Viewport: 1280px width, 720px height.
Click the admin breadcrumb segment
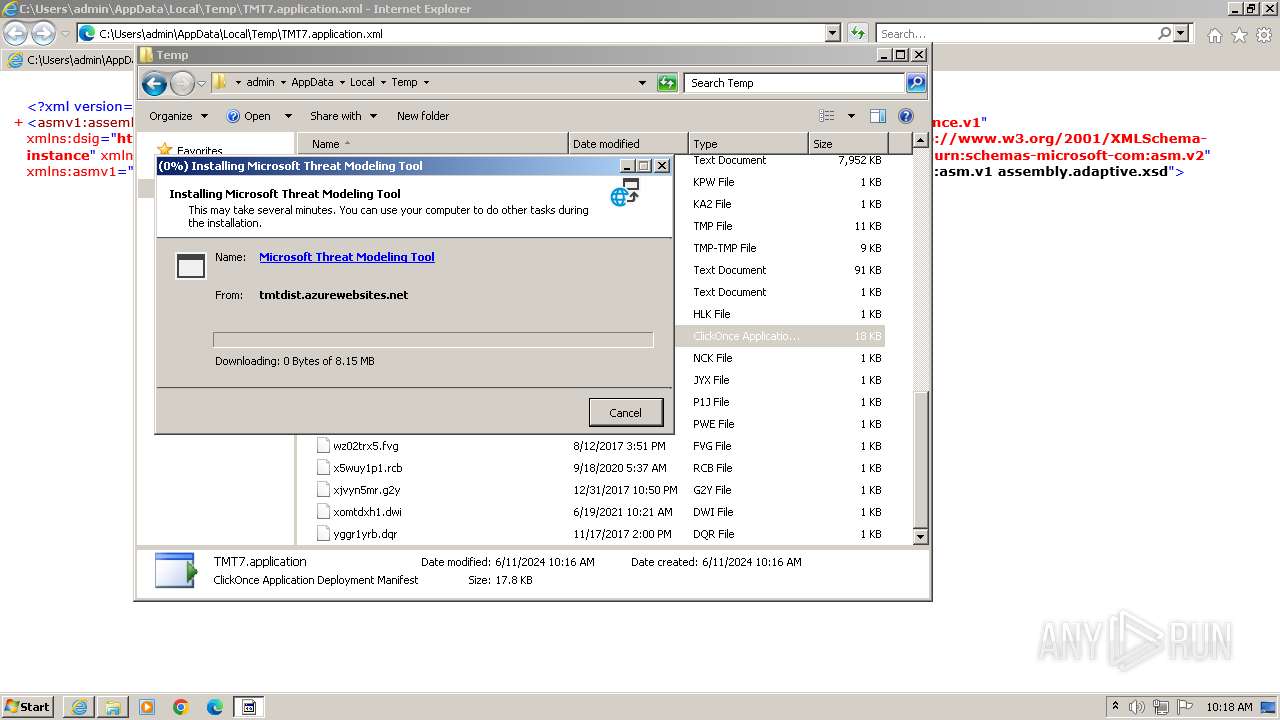[x=260, y=83]
